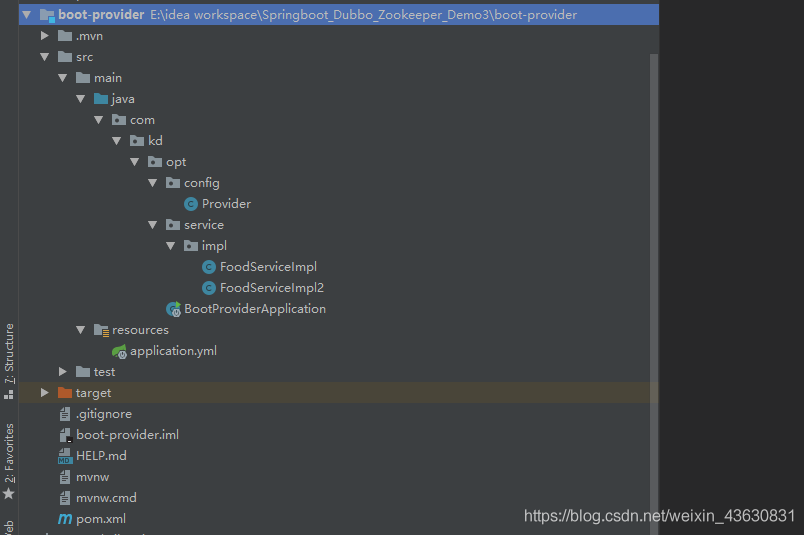Image resolution: width=804 pixels, height=535 pixels.
Task: Select HELP.md file name
Action: click(101, 456)
